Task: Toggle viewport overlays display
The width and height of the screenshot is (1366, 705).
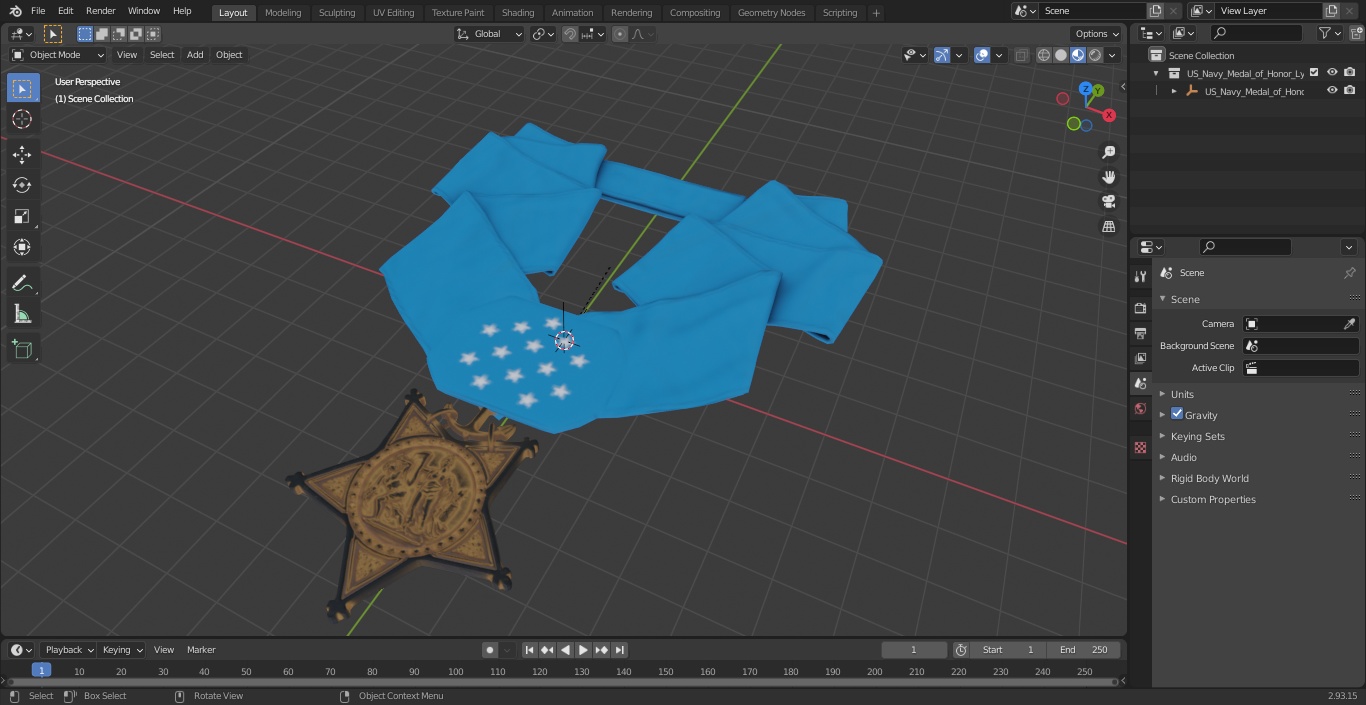Action: point(982,55)
